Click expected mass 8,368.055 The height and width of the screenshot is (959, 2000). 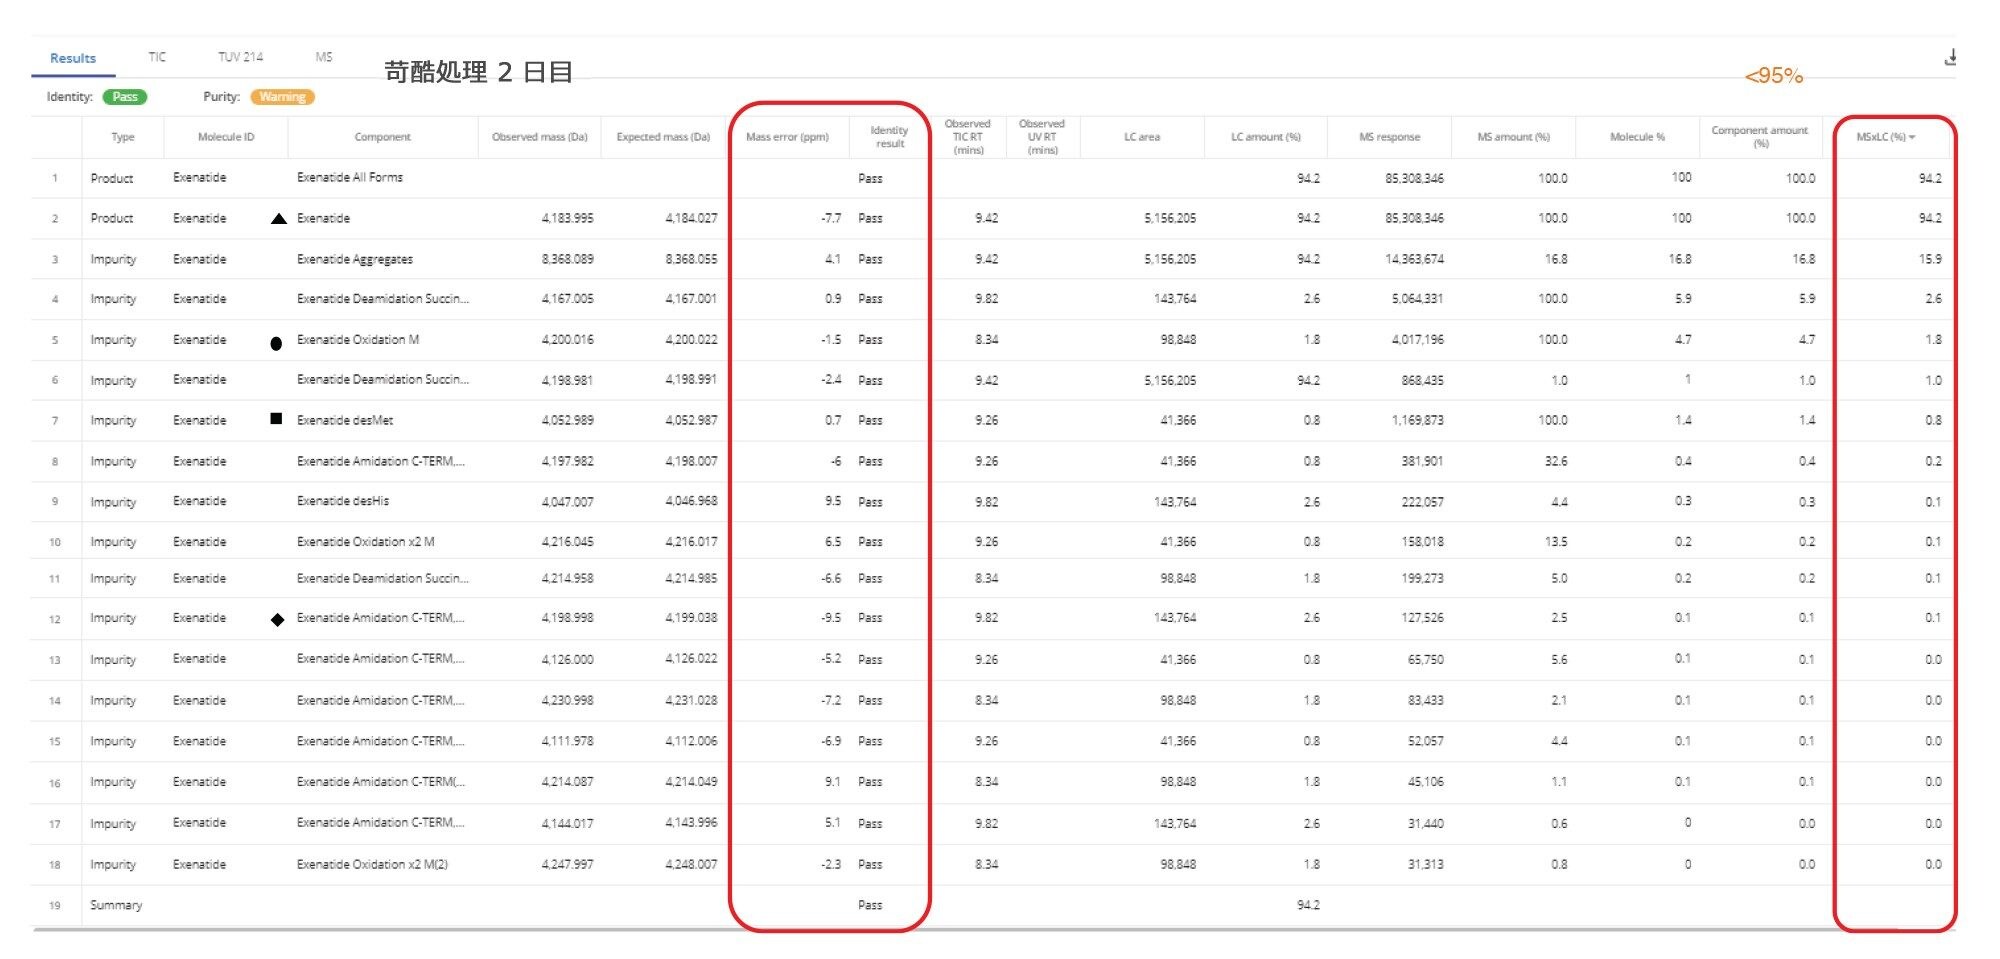pyautogui.click(x=691, y=259)
